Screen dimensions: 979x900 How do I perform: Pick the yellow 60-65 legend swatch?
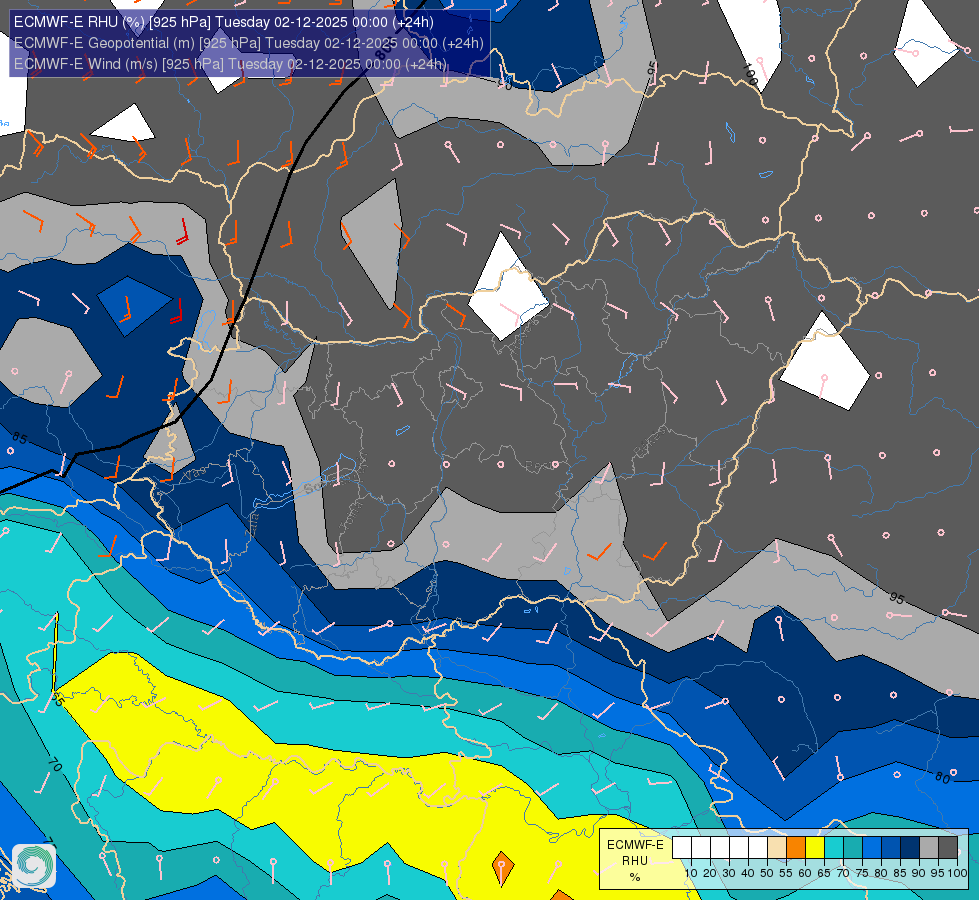tap(815, 848)
